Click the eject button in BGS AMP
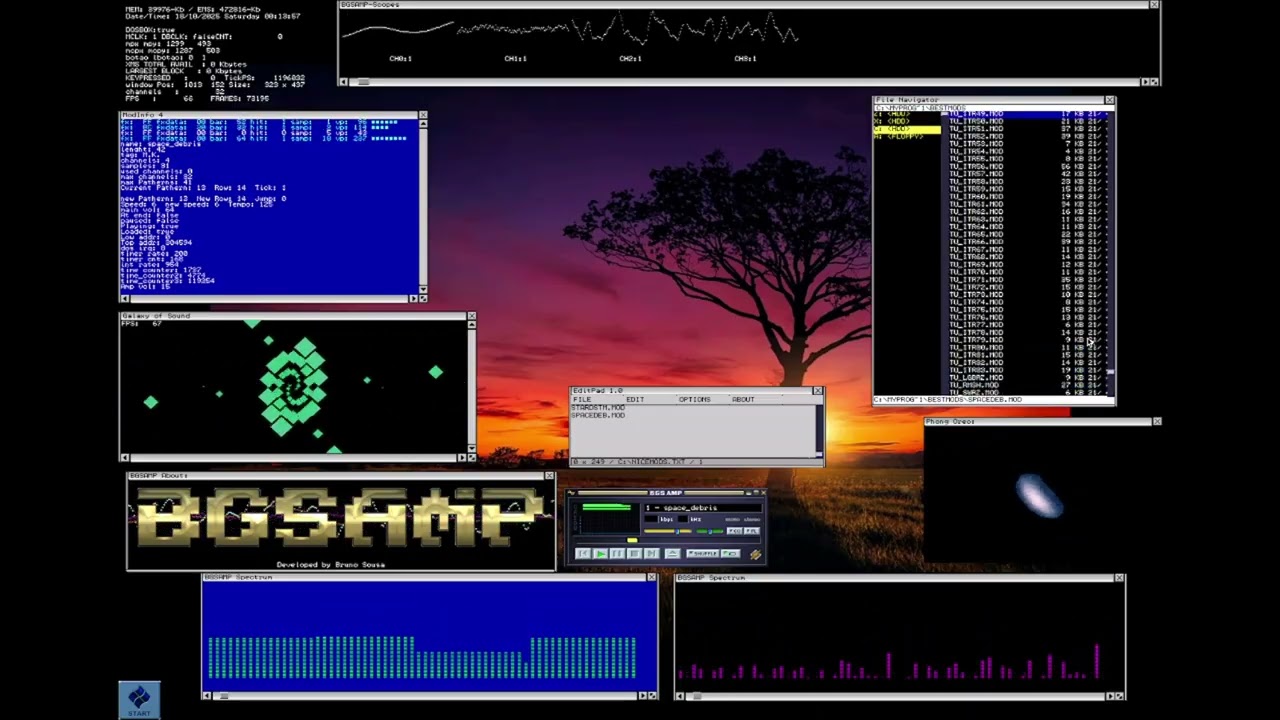This screenshot has height=720, width=1280. tap(673, 554)
